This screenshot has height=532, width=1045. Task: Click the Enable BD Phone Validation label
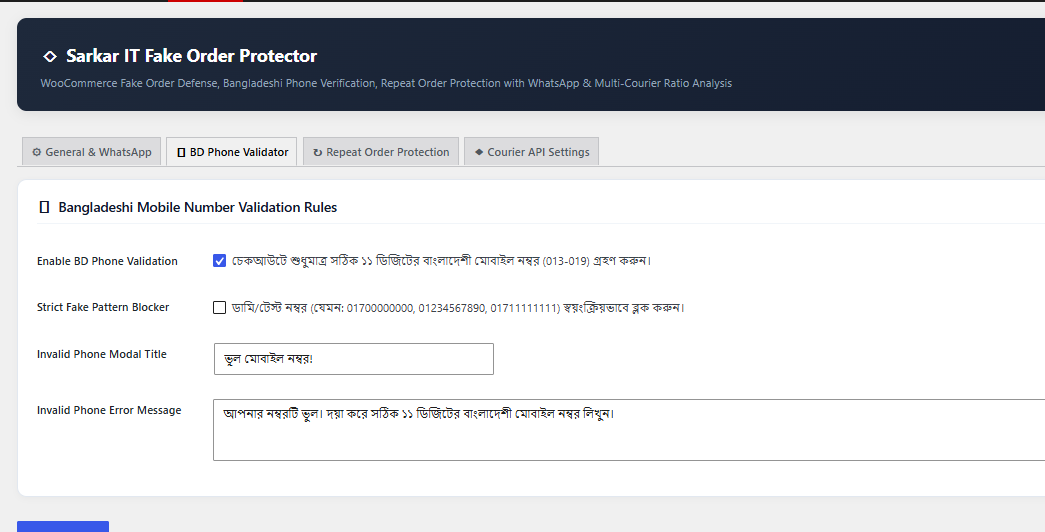point(107,261)
